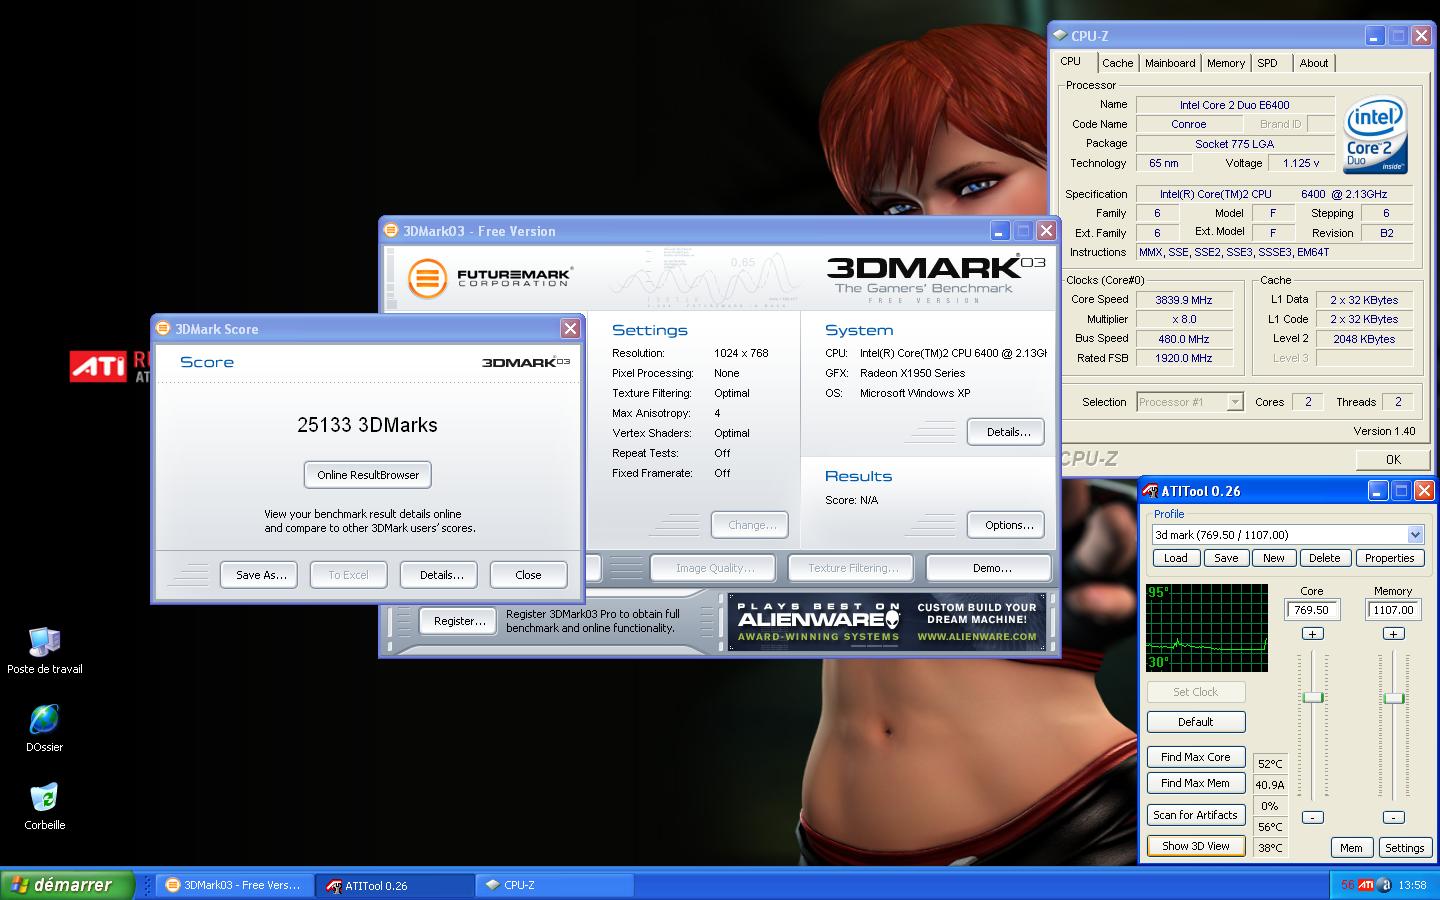
Task: Click Show 3D View in ATITool
Action: tap(1196, 846)
